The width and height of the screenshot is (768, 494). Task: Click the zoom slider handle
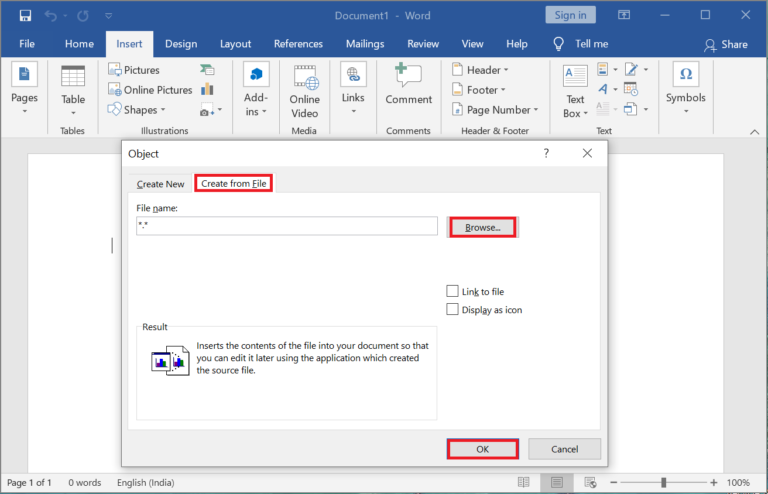pos(664,483)
